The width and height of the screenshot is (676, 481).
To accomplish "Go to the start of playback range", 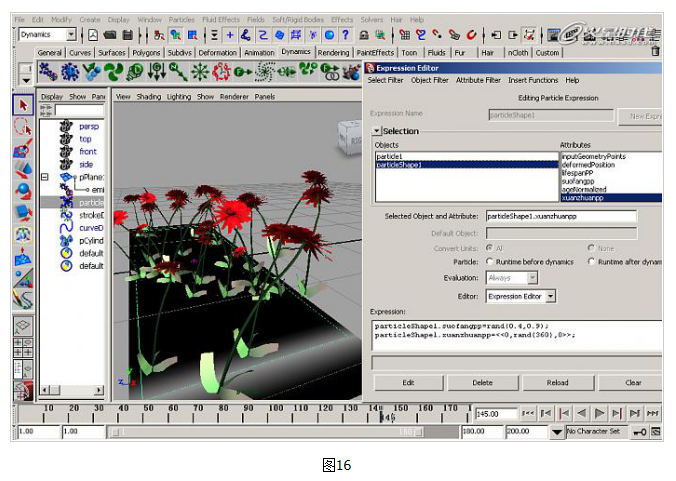I will coord(528,414).
